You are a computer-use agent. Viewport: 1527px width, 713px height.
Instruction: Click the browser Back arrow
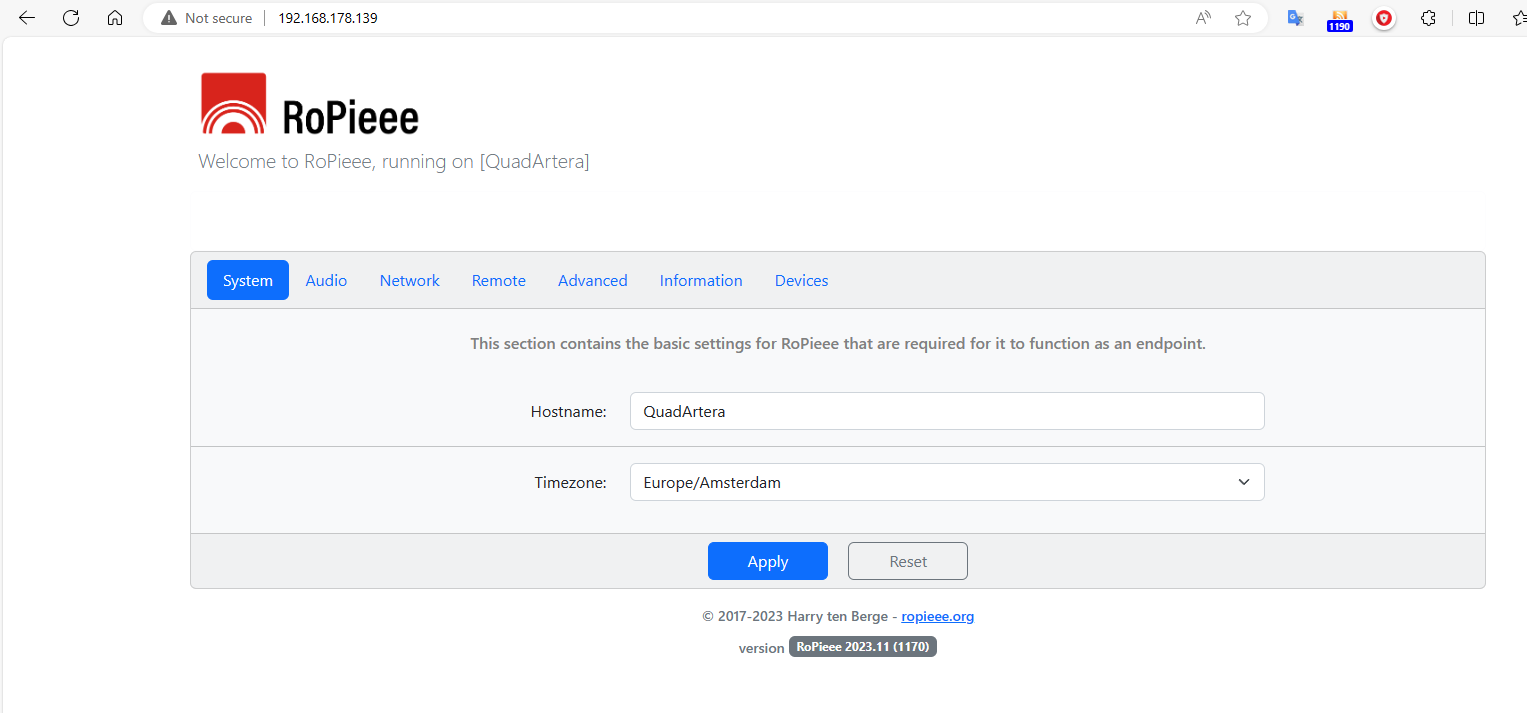(x=27, y=18)
